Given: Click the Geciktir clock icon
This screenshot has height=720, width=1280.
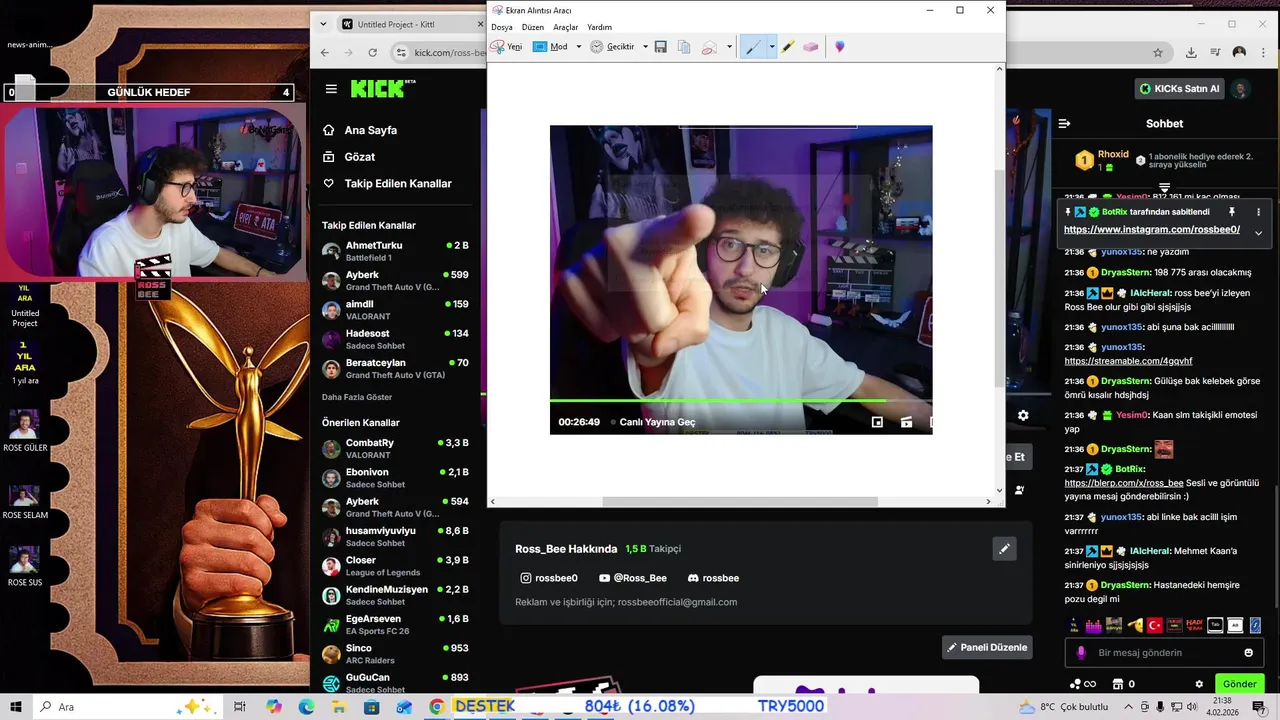Looking at the screenshot, I should 597,47.
